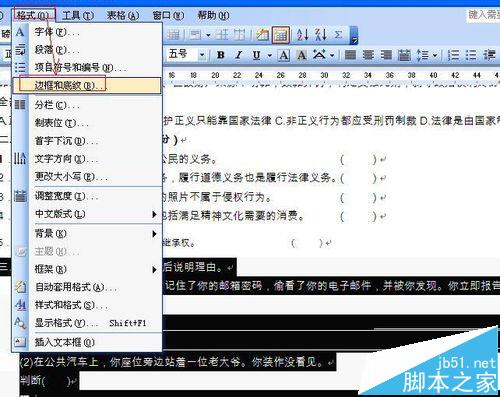
Task: Select 文字方向 menu entry
Action: 87,159
